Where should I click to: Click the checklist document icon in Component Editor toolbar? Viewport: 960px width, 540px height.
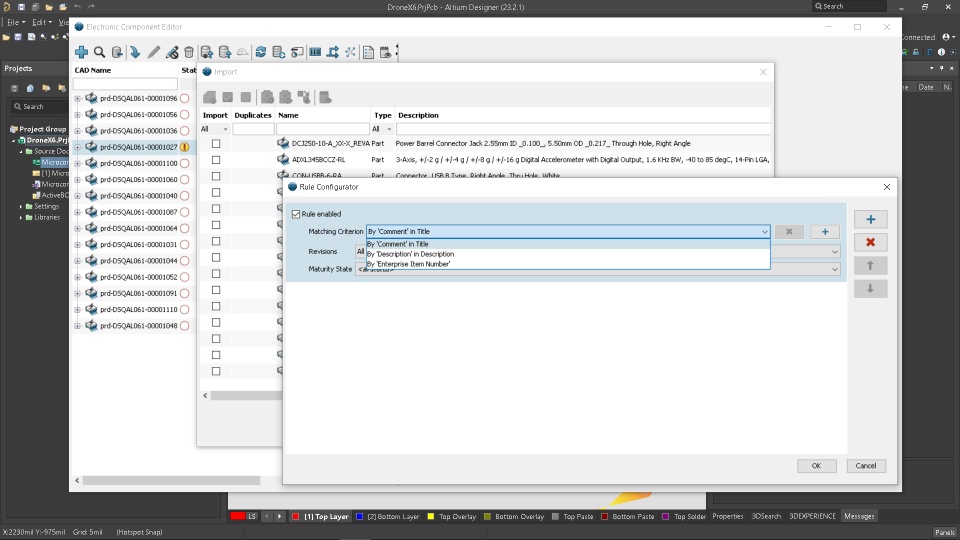pyautogui.click(x=368, y=52)
